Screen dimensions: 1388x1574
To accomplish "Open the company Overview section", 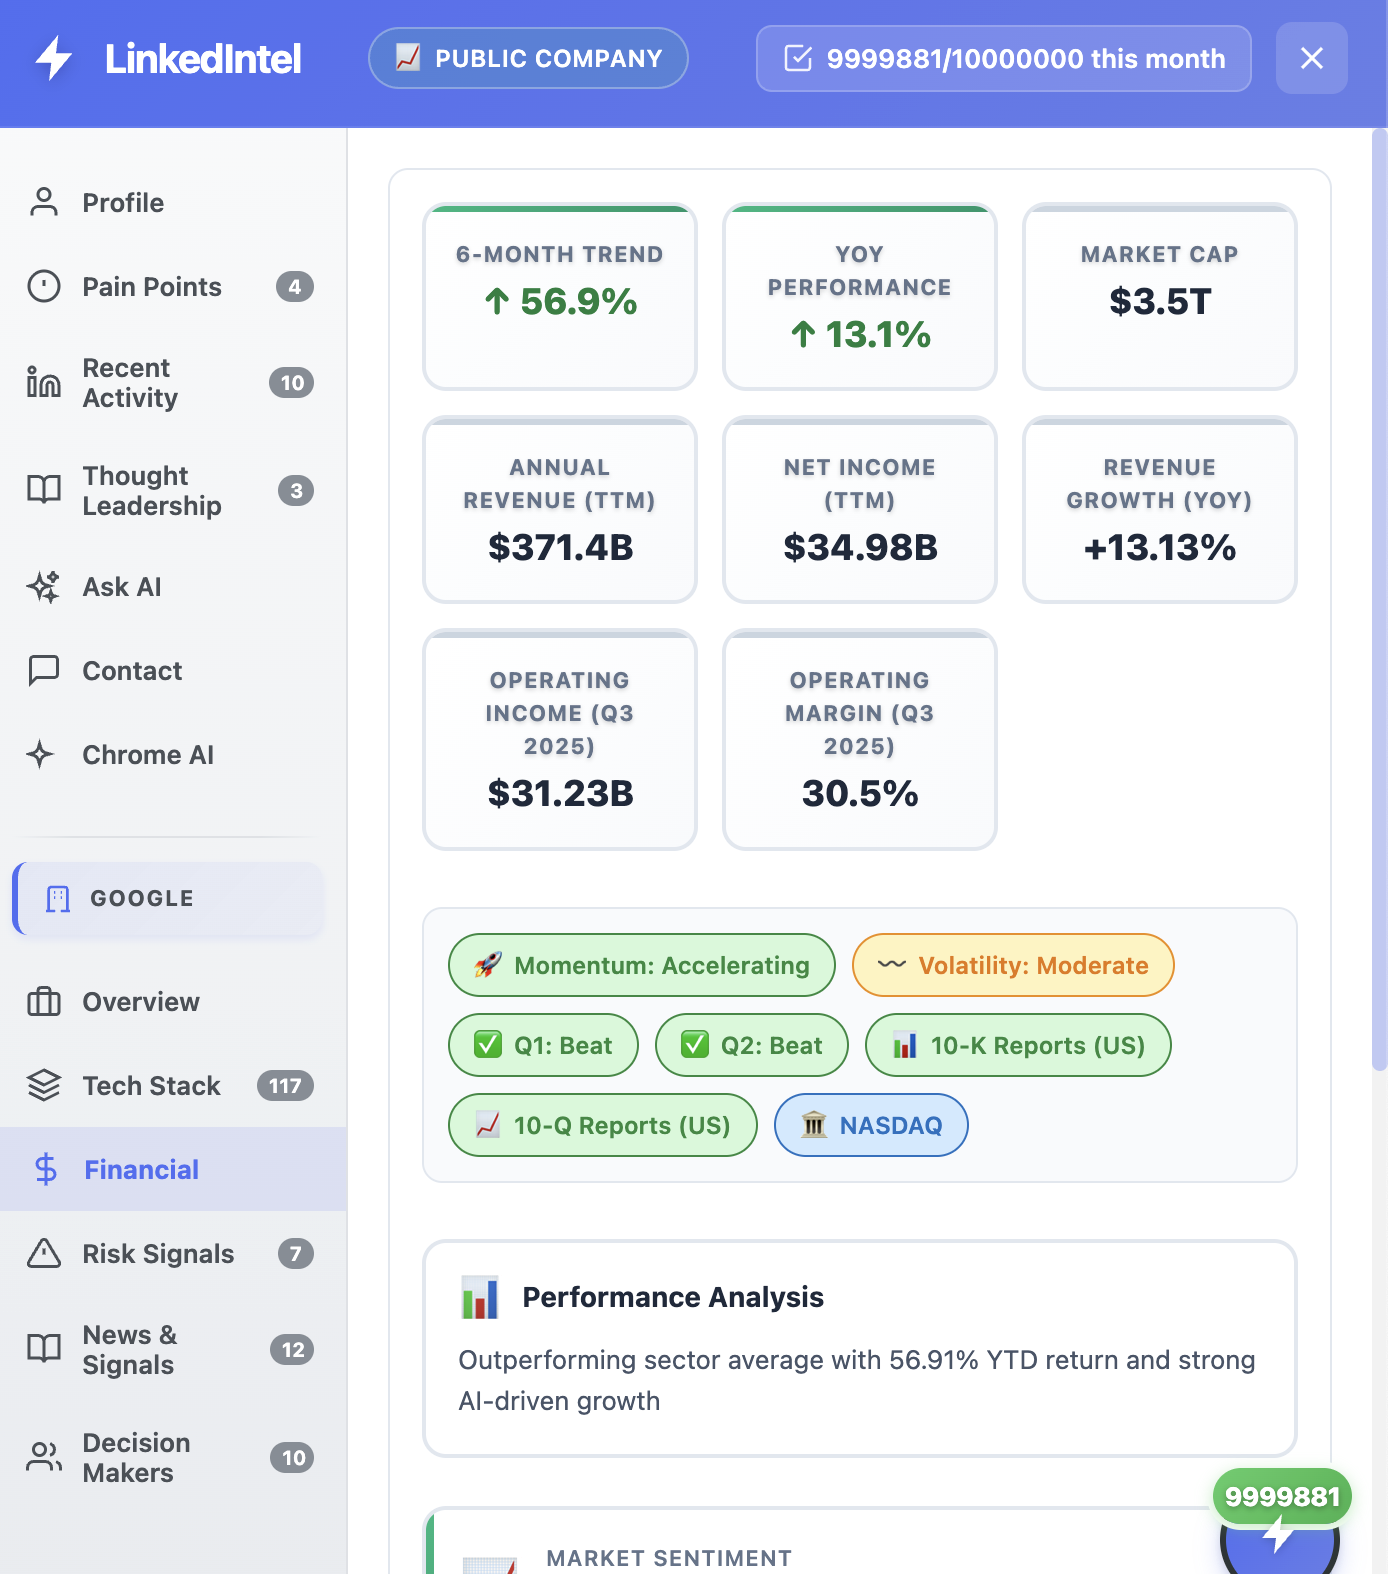I will 173,1001.
